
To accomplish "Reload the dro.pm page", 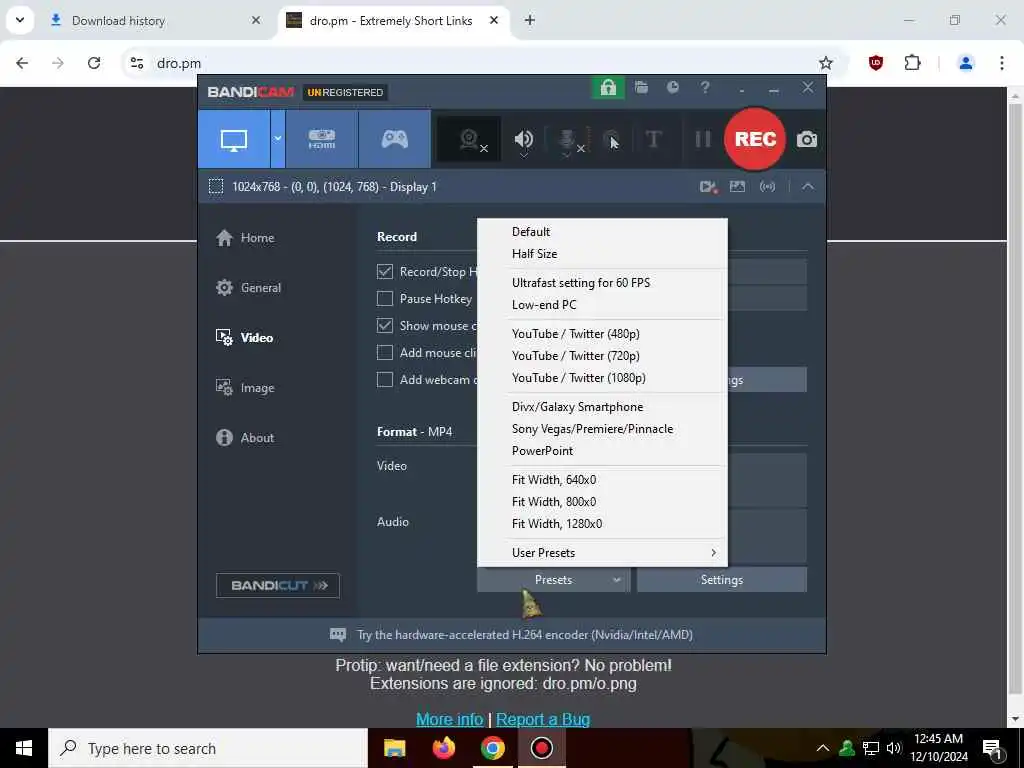I will [x=94, y=63].
